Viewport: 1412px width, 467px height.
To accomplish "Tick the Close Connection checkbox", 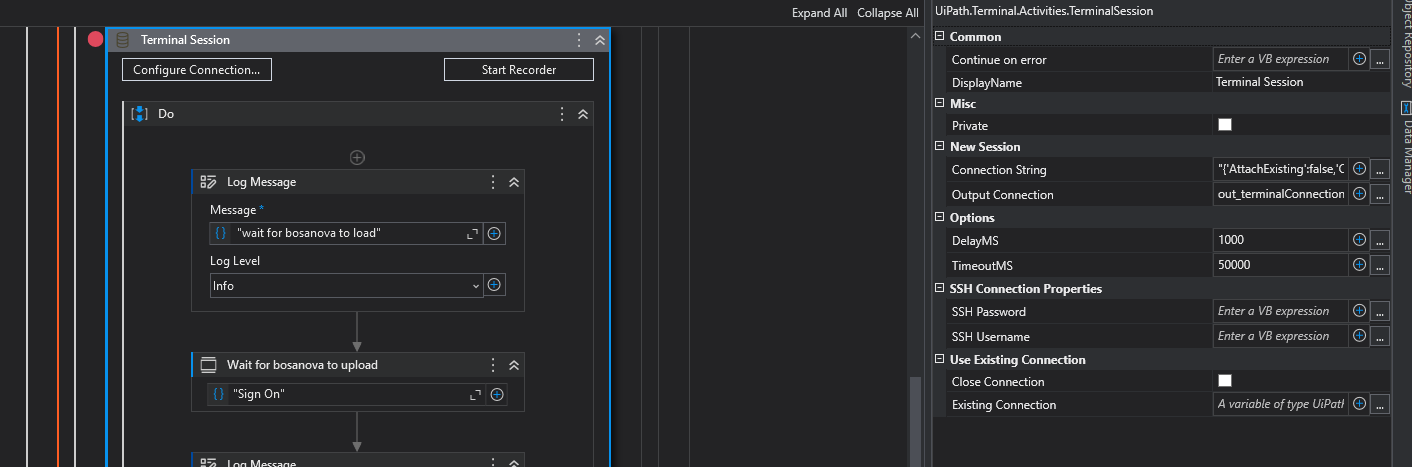I will click(x=1225, y=381).
